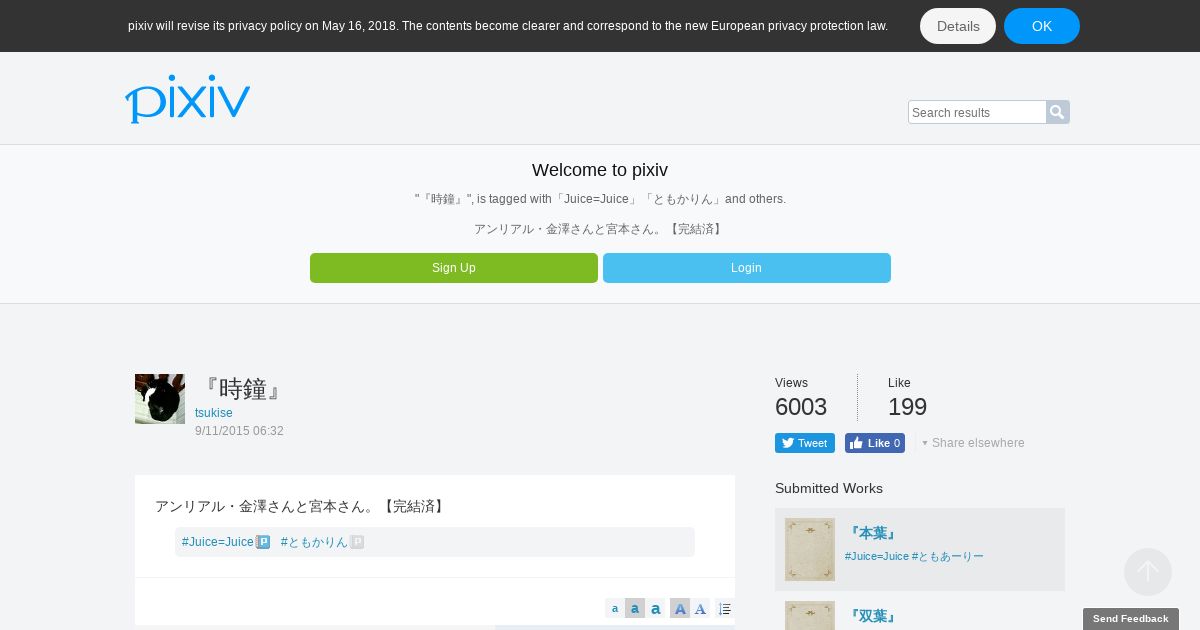Click the date 9/11/2015 06:32
The image size is (1200, 630).
239,431
